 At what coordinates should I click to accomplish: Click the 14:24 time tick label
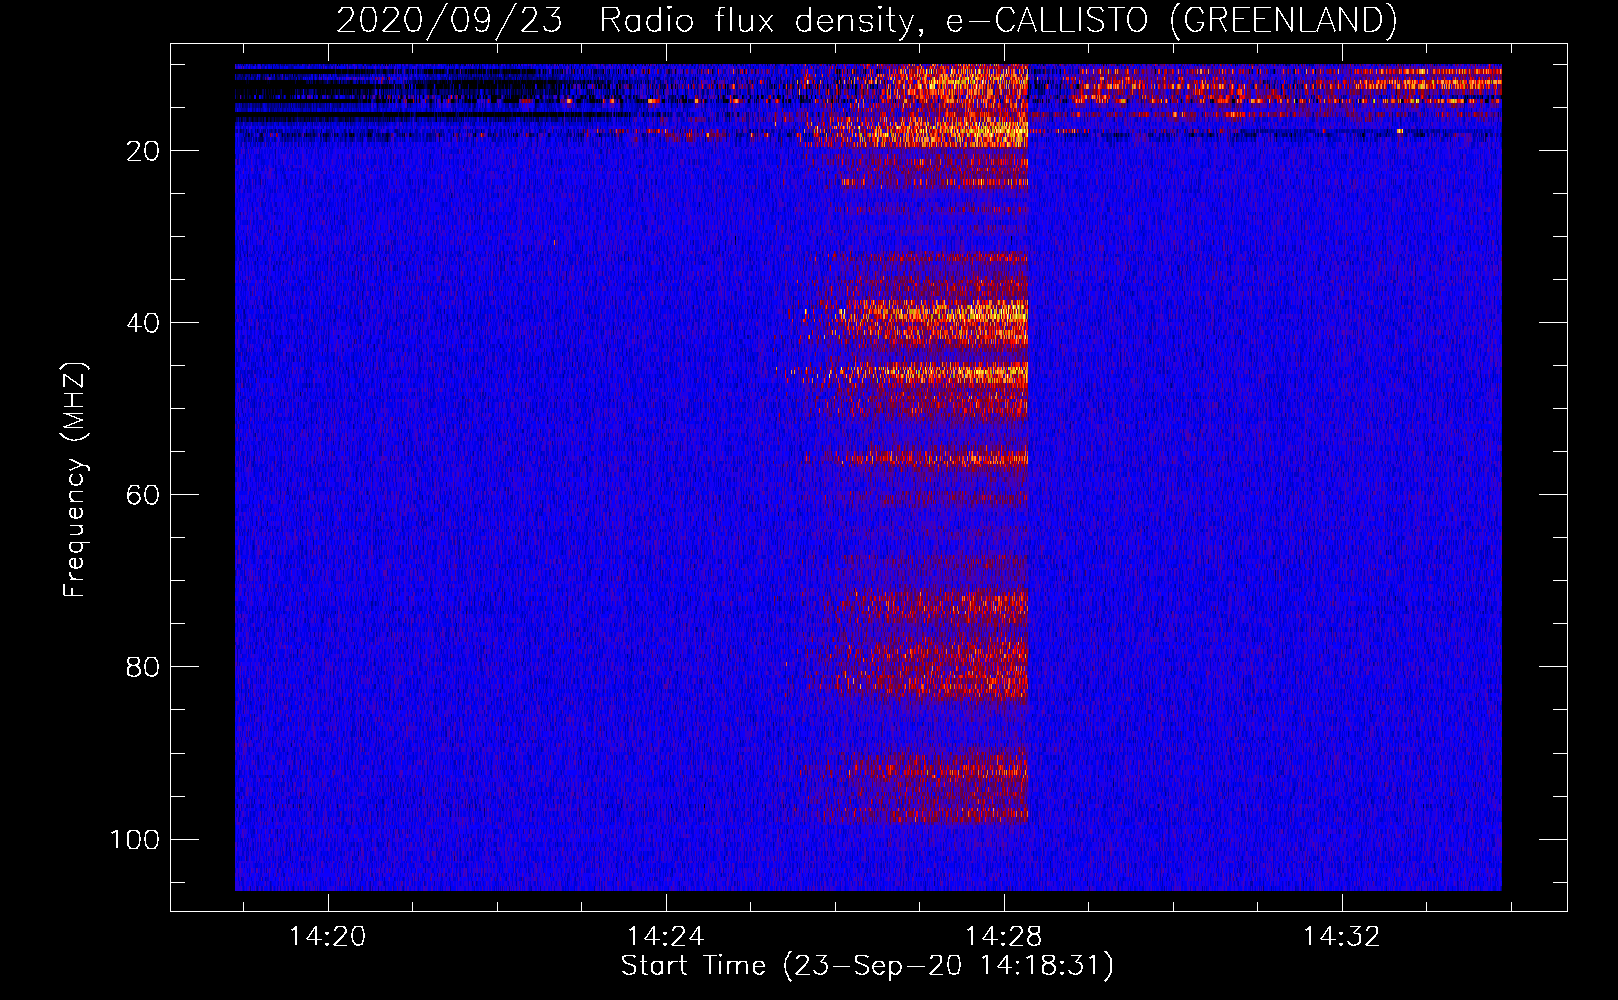665,937
